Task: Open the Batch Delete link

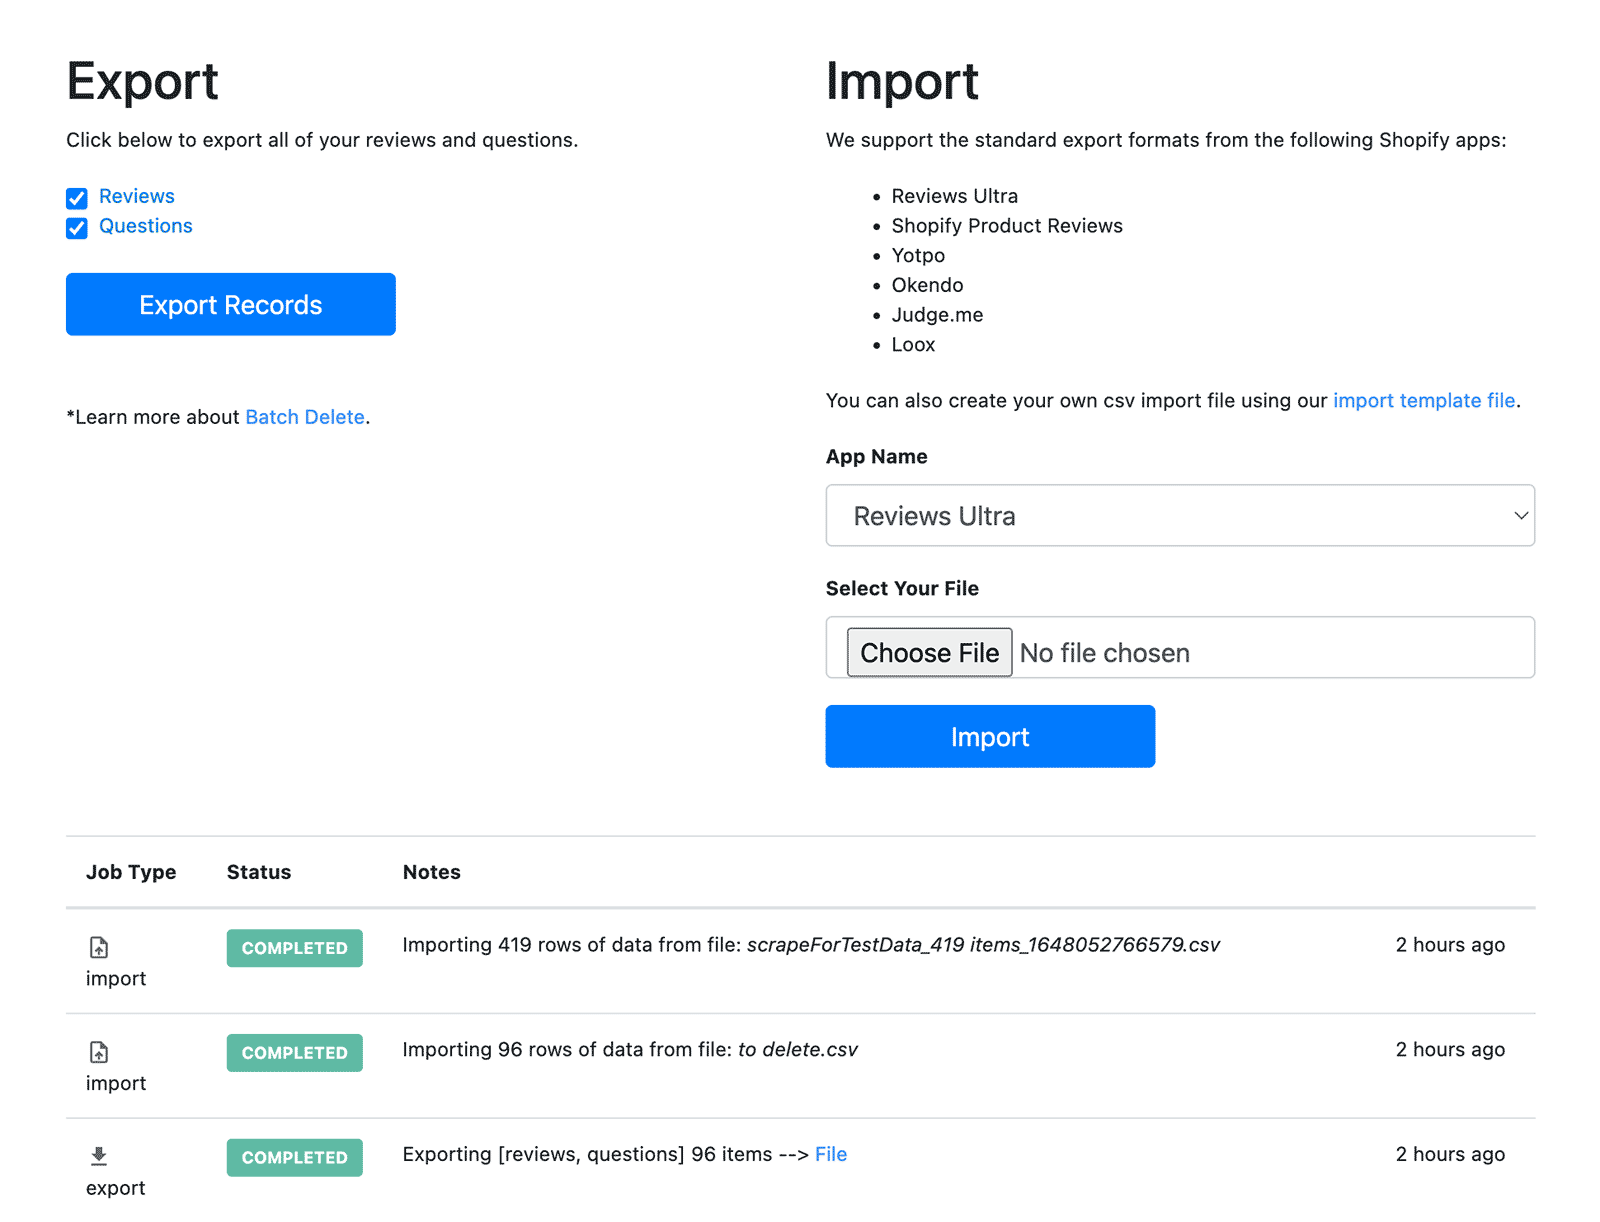Action: pos(304,417)
